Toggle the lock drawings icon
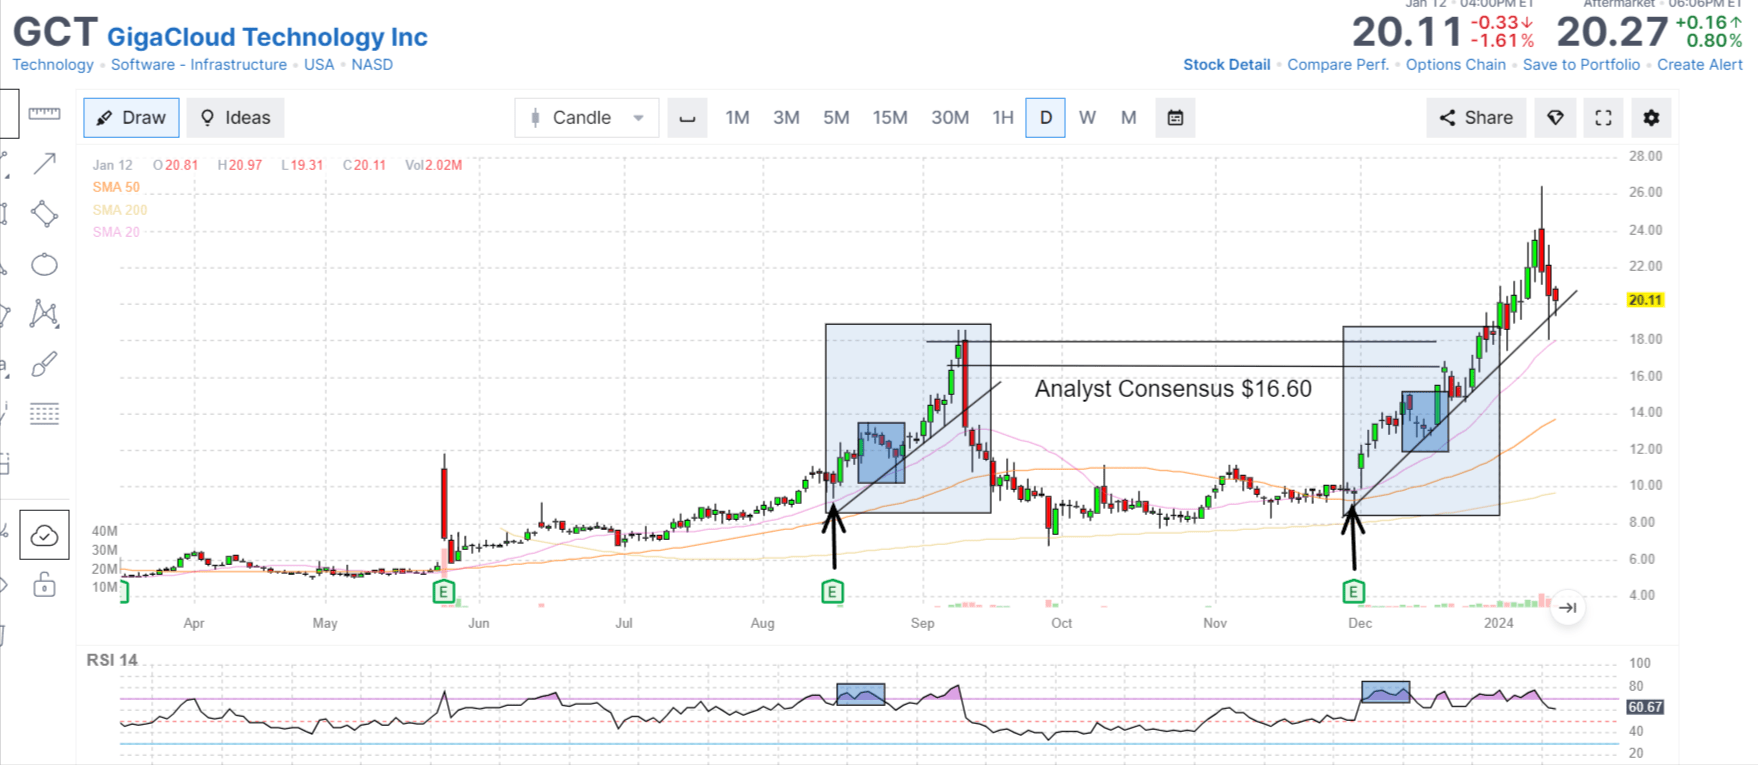The image size is (1758, 765). coord(44,585)
